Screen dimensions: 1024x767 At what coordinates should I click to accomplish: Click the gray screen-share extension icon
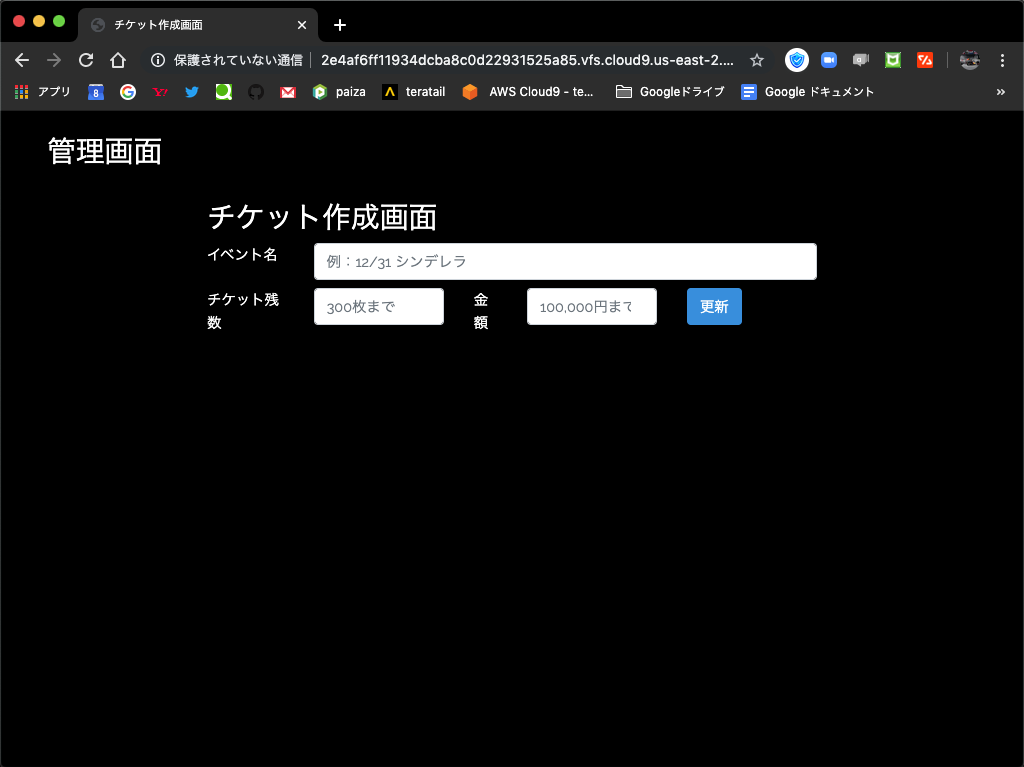click(x=861, y=60)
